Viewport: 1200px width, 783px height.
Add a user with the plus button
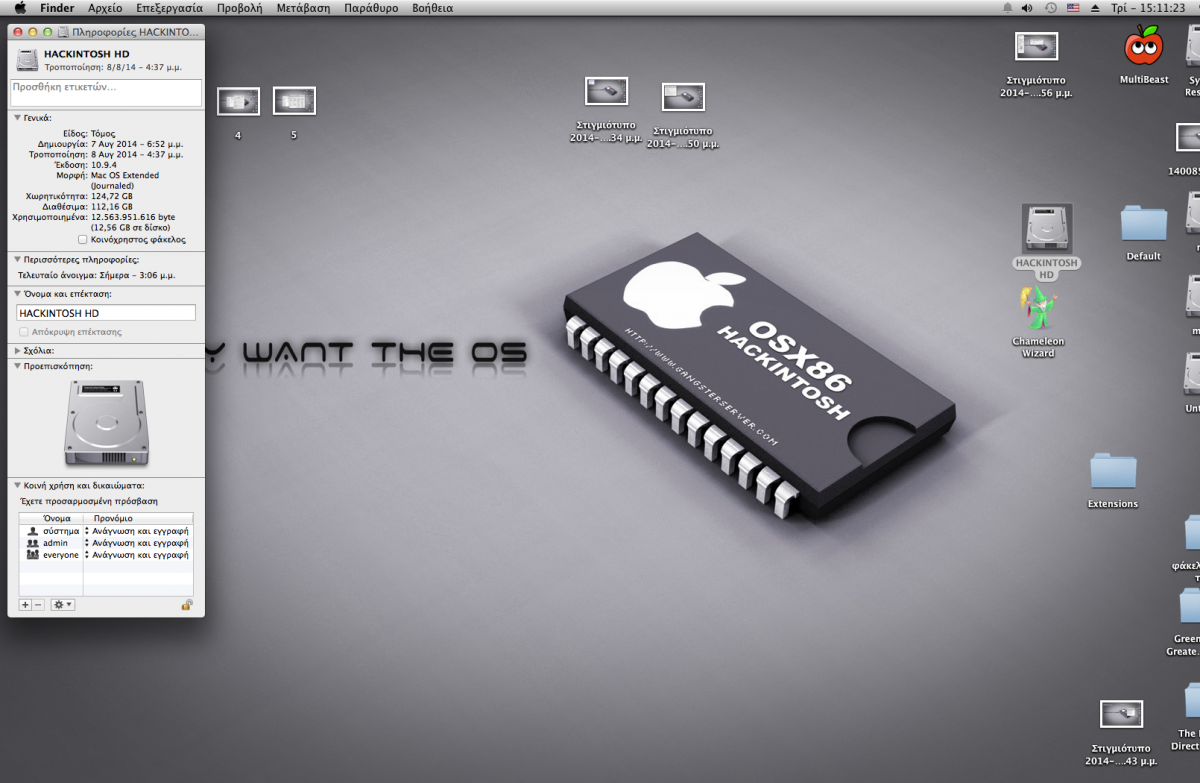click(26, 605)
